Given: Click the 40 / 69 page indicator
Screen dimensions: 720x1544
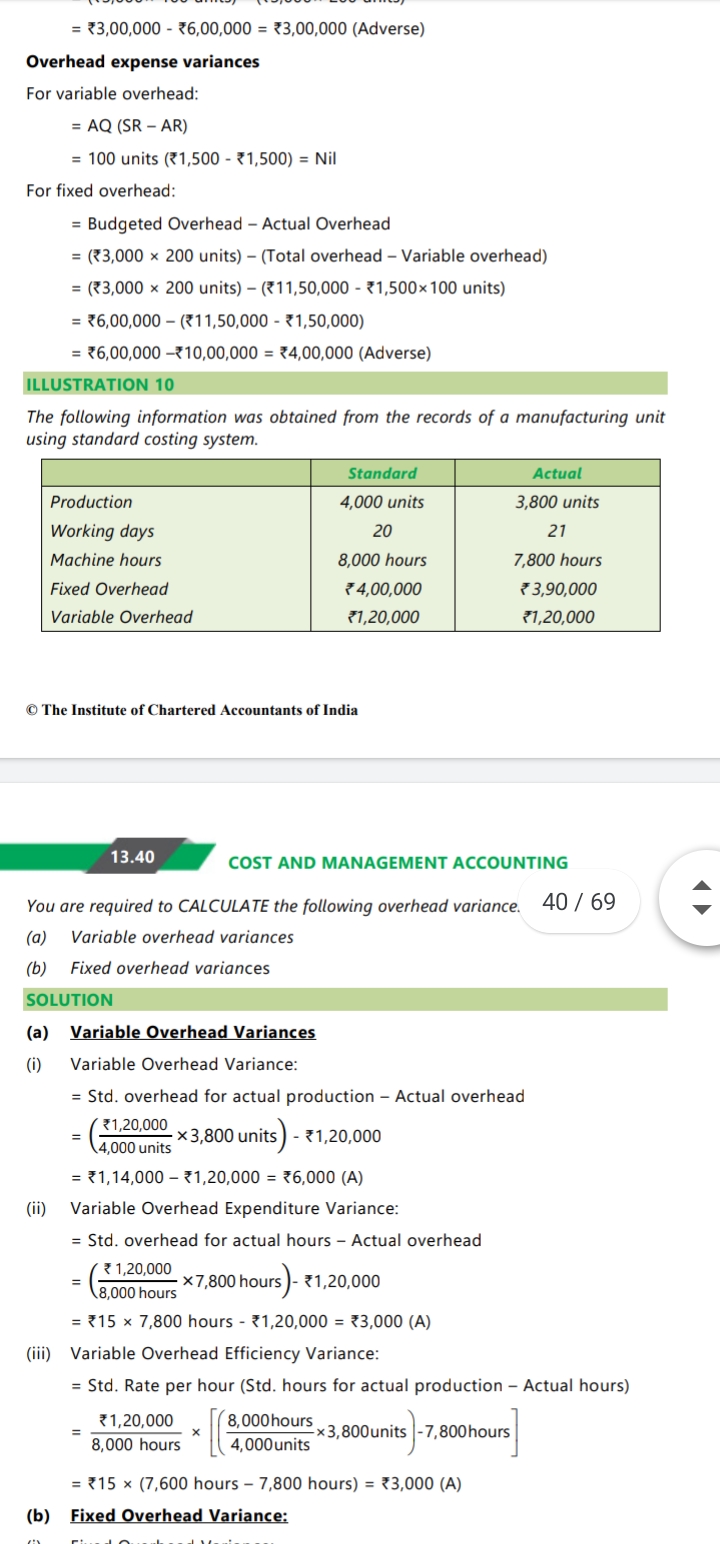Looking at the screenshot, I should point(579,902).
